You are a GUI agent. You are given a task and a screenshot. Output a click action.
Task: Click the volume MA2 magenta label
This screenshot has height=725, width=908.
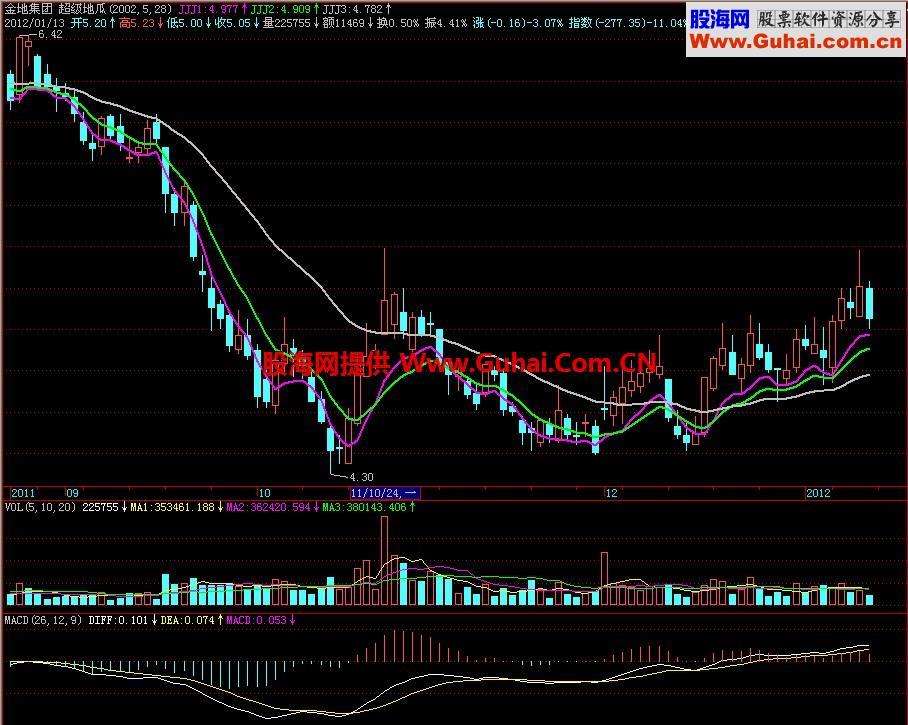pyautogui.click(x=269, y=507)
